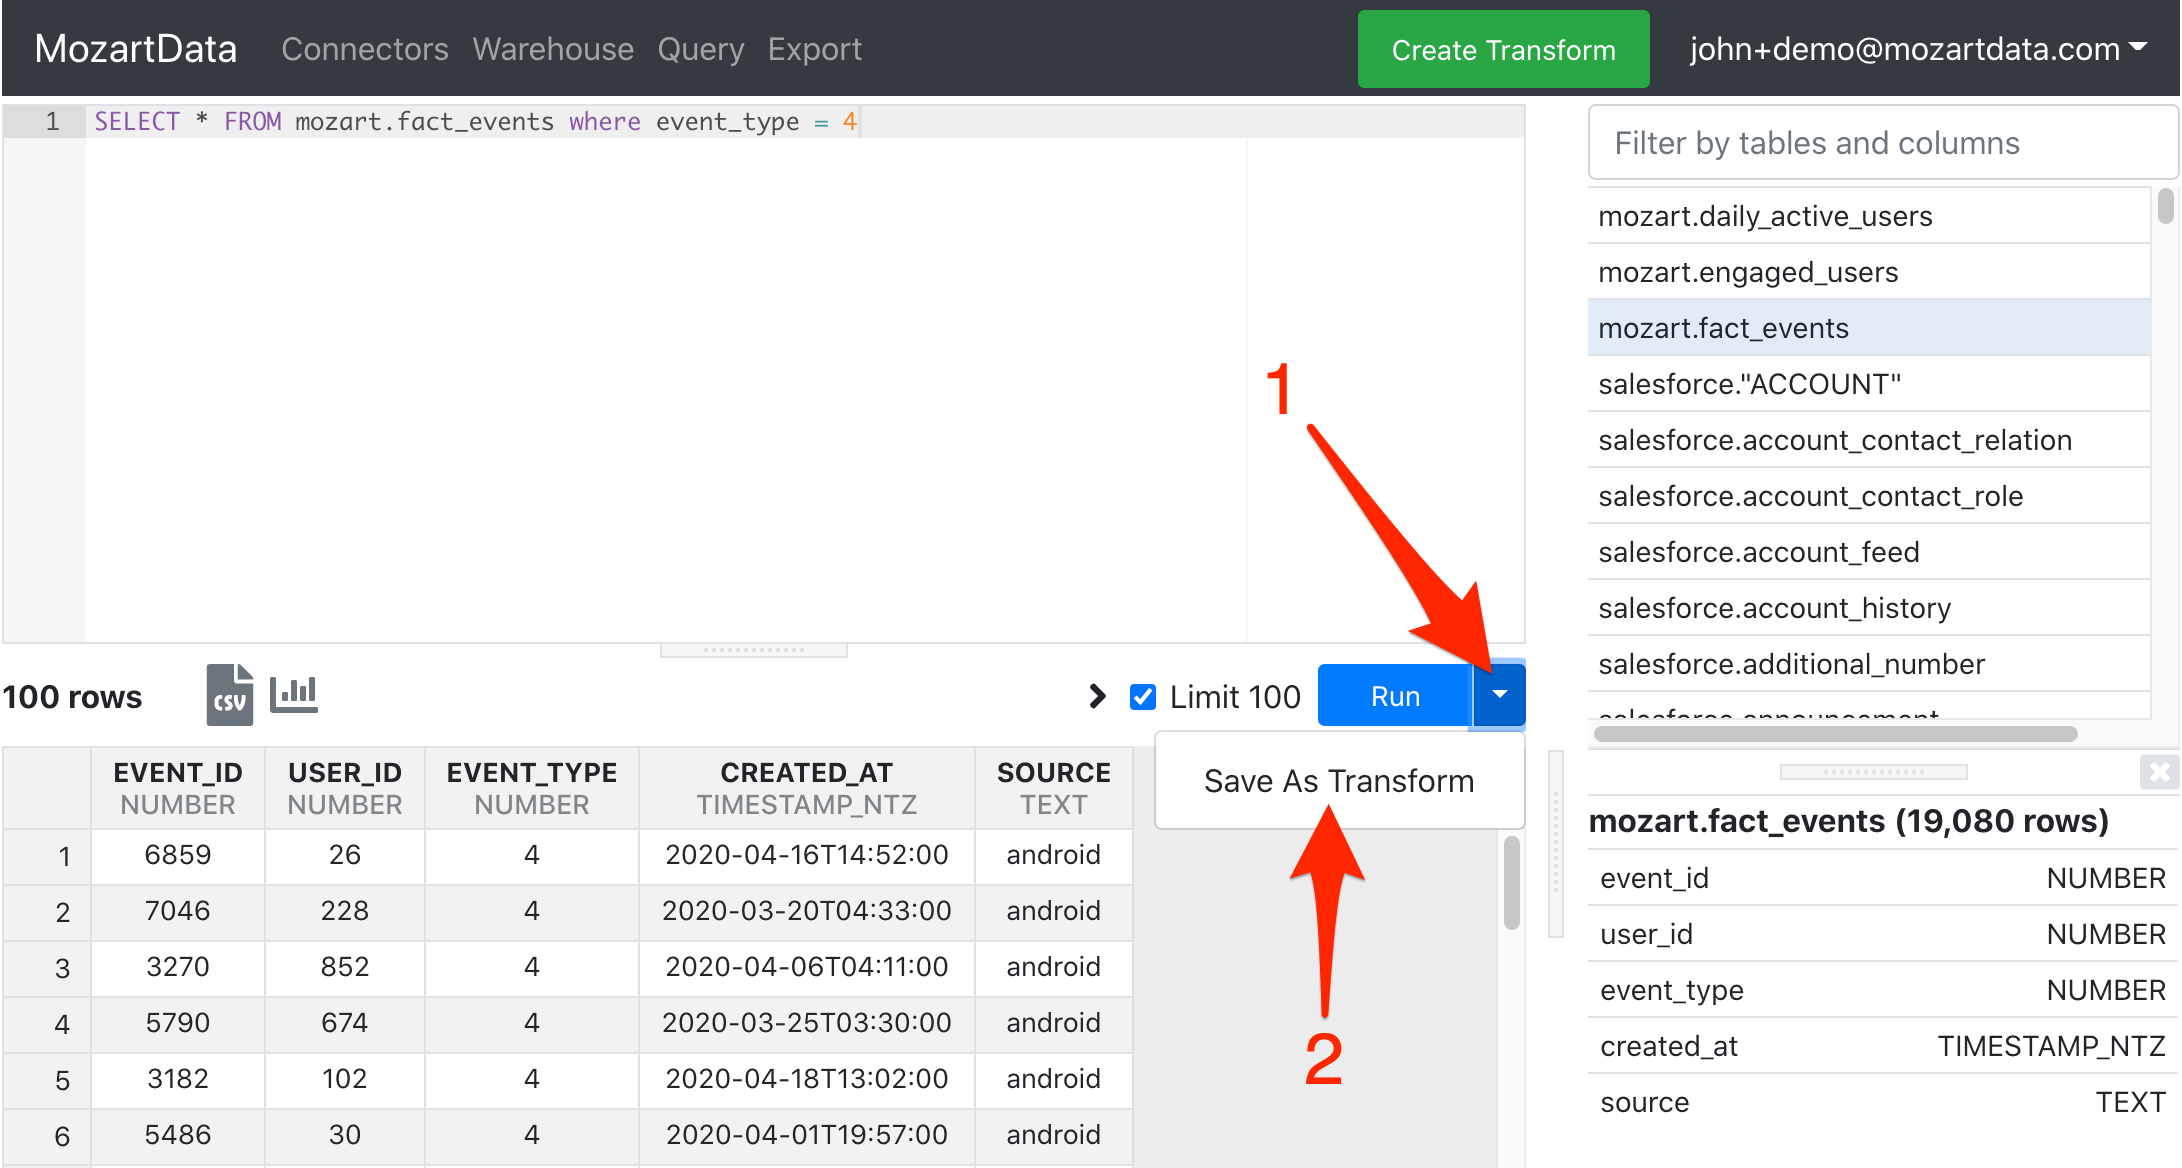The width and height of the screenshot is (2182, 1168).
Task: Select salesforce.account_history table
Action: coord(1774,608)
